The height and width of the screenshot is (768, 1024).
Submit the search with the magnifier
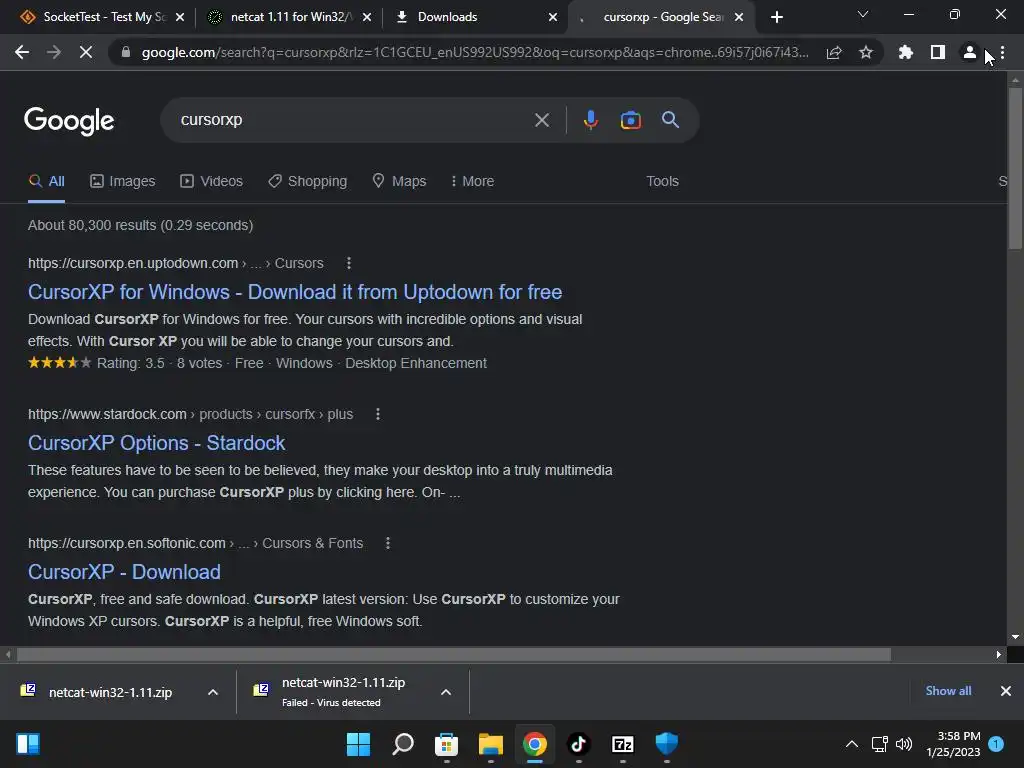pos(671,120)
